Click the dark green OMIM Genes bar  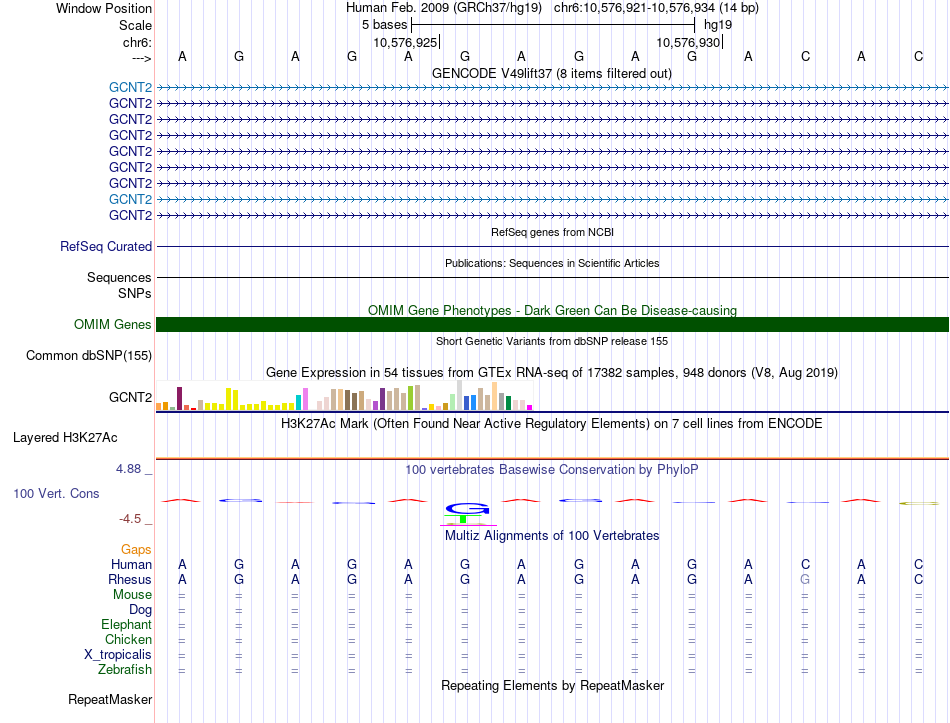click(552, 324)
